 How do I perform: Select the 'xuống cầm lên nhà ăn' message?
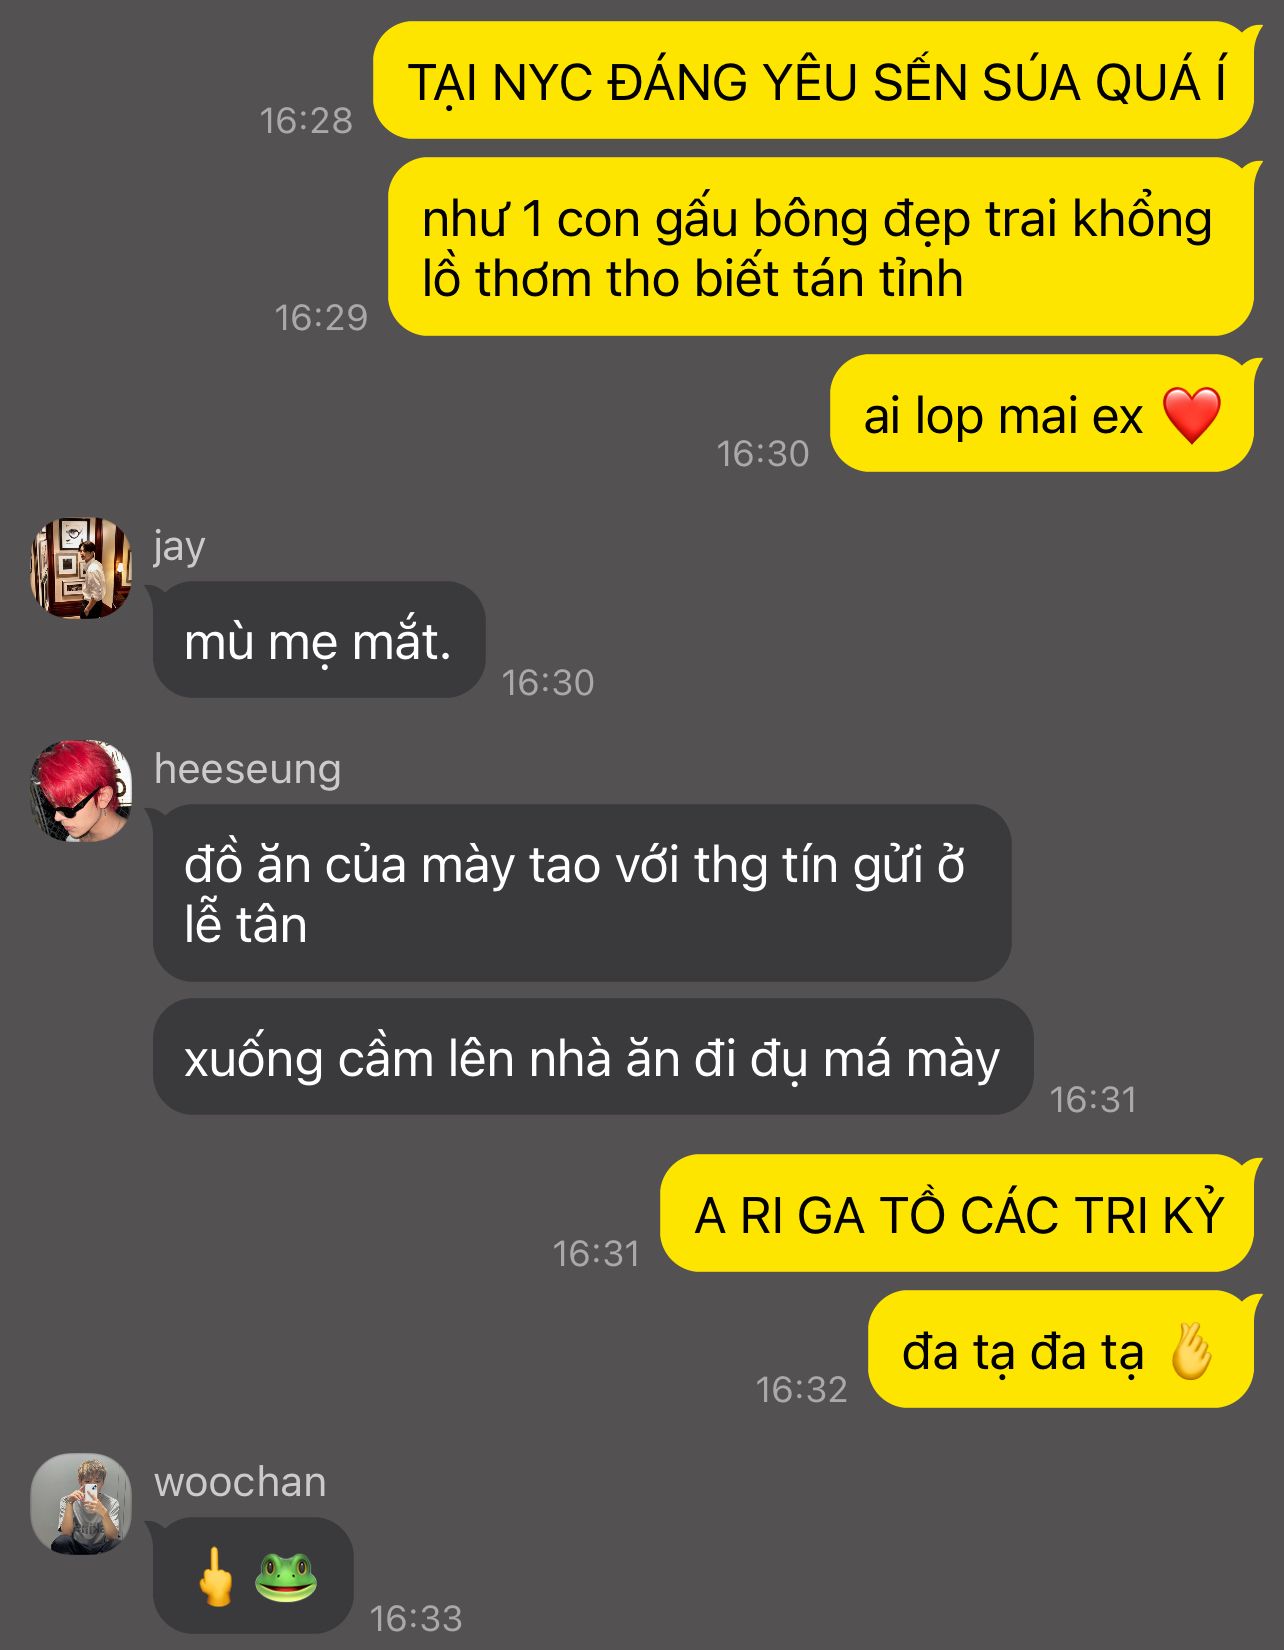[593, 1057]
